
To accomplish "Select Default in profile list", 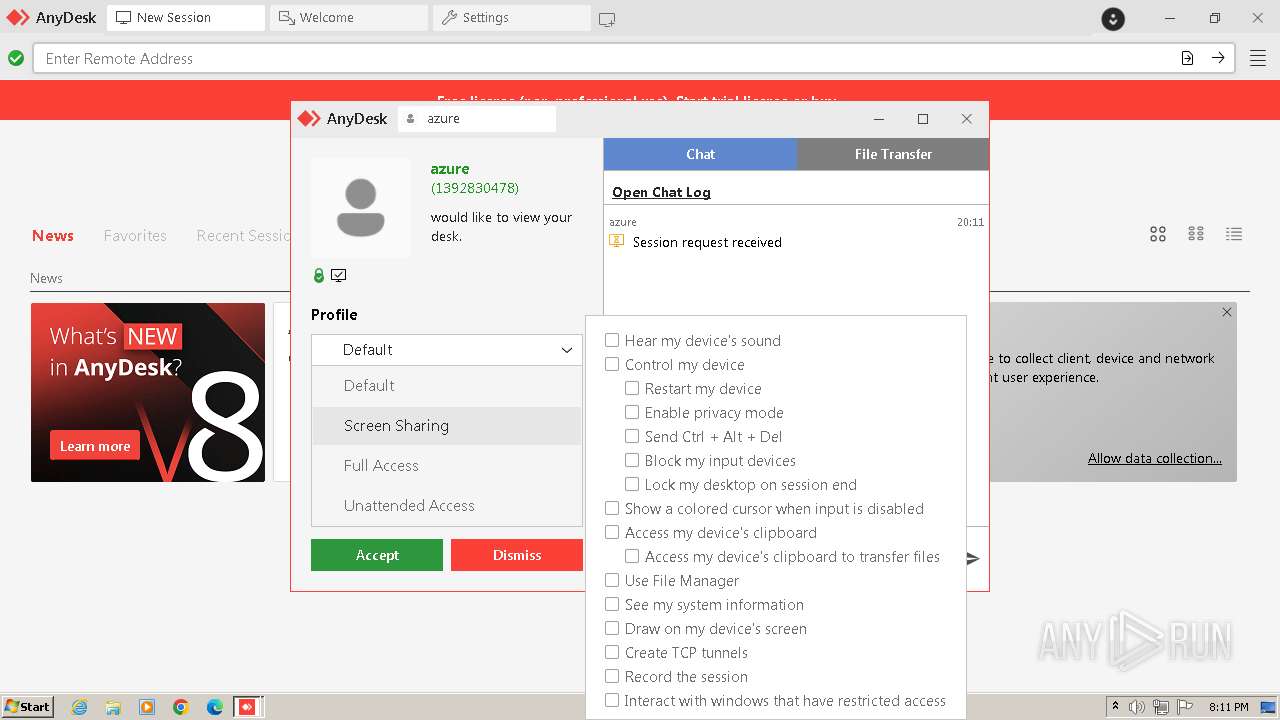I will tap(447, 386).
